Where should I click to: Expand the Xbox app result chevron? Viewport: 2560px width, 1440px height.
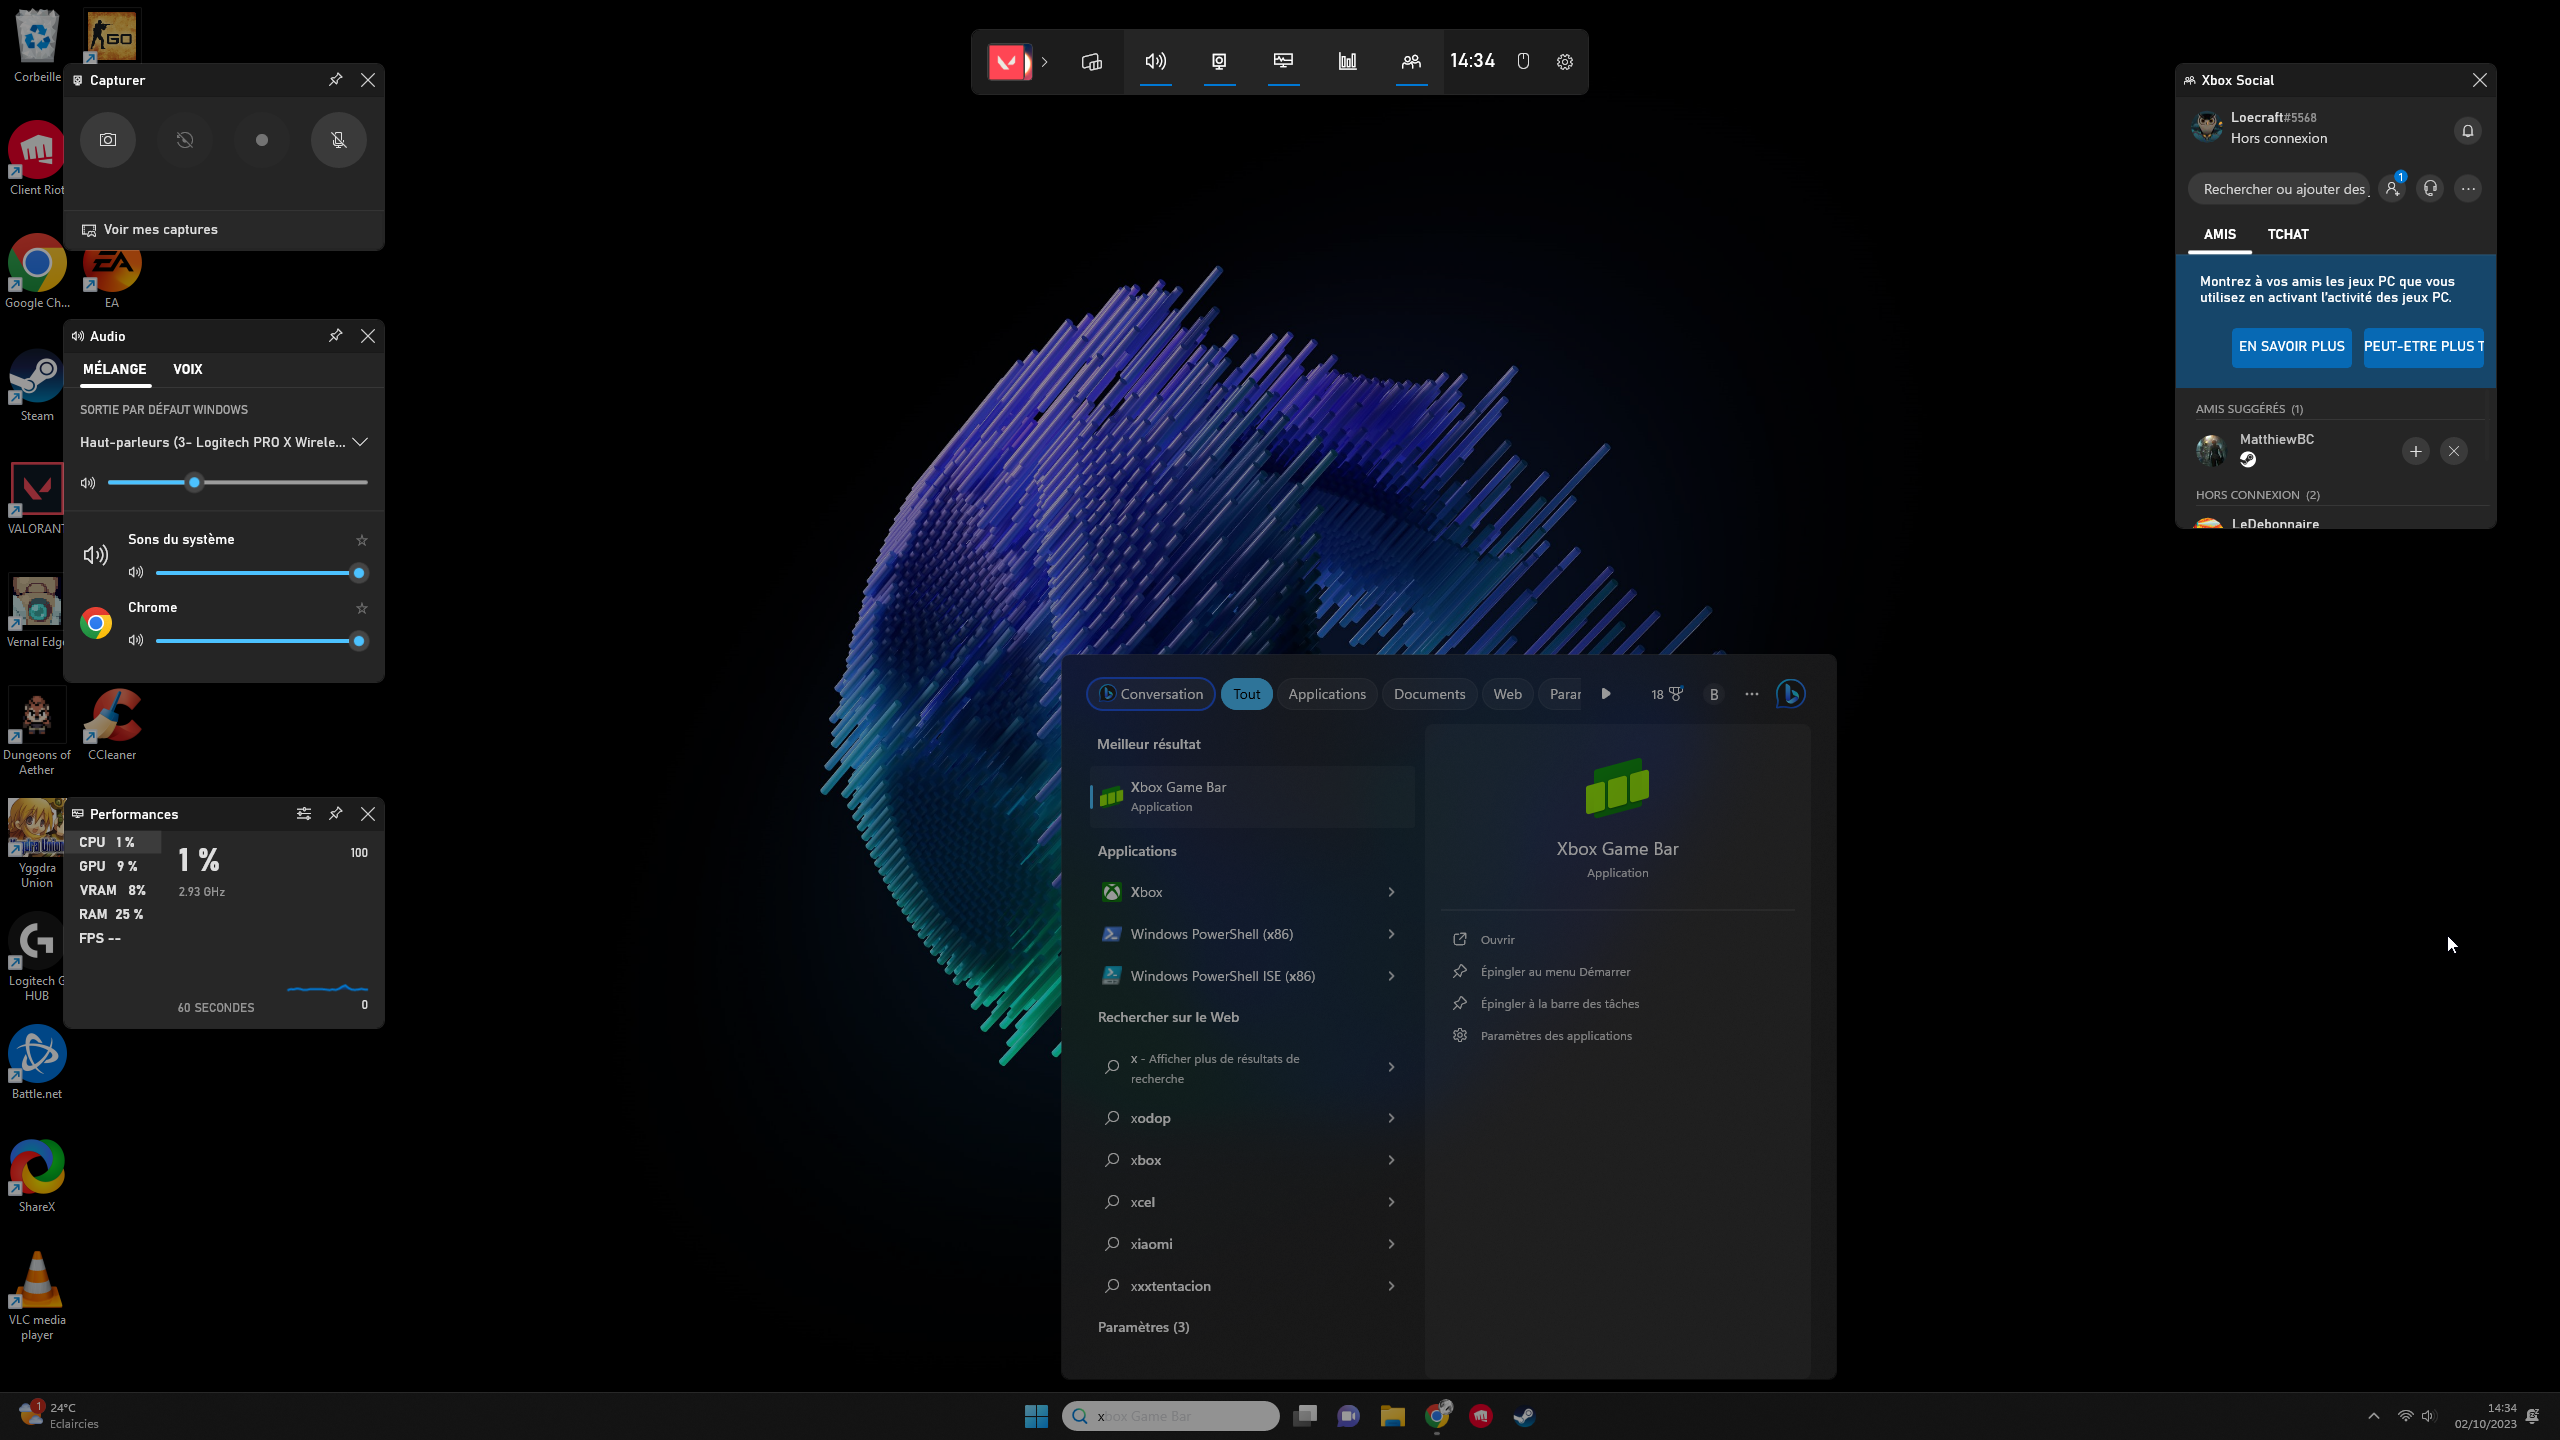pyautogui.click(x=1391, y=892)
